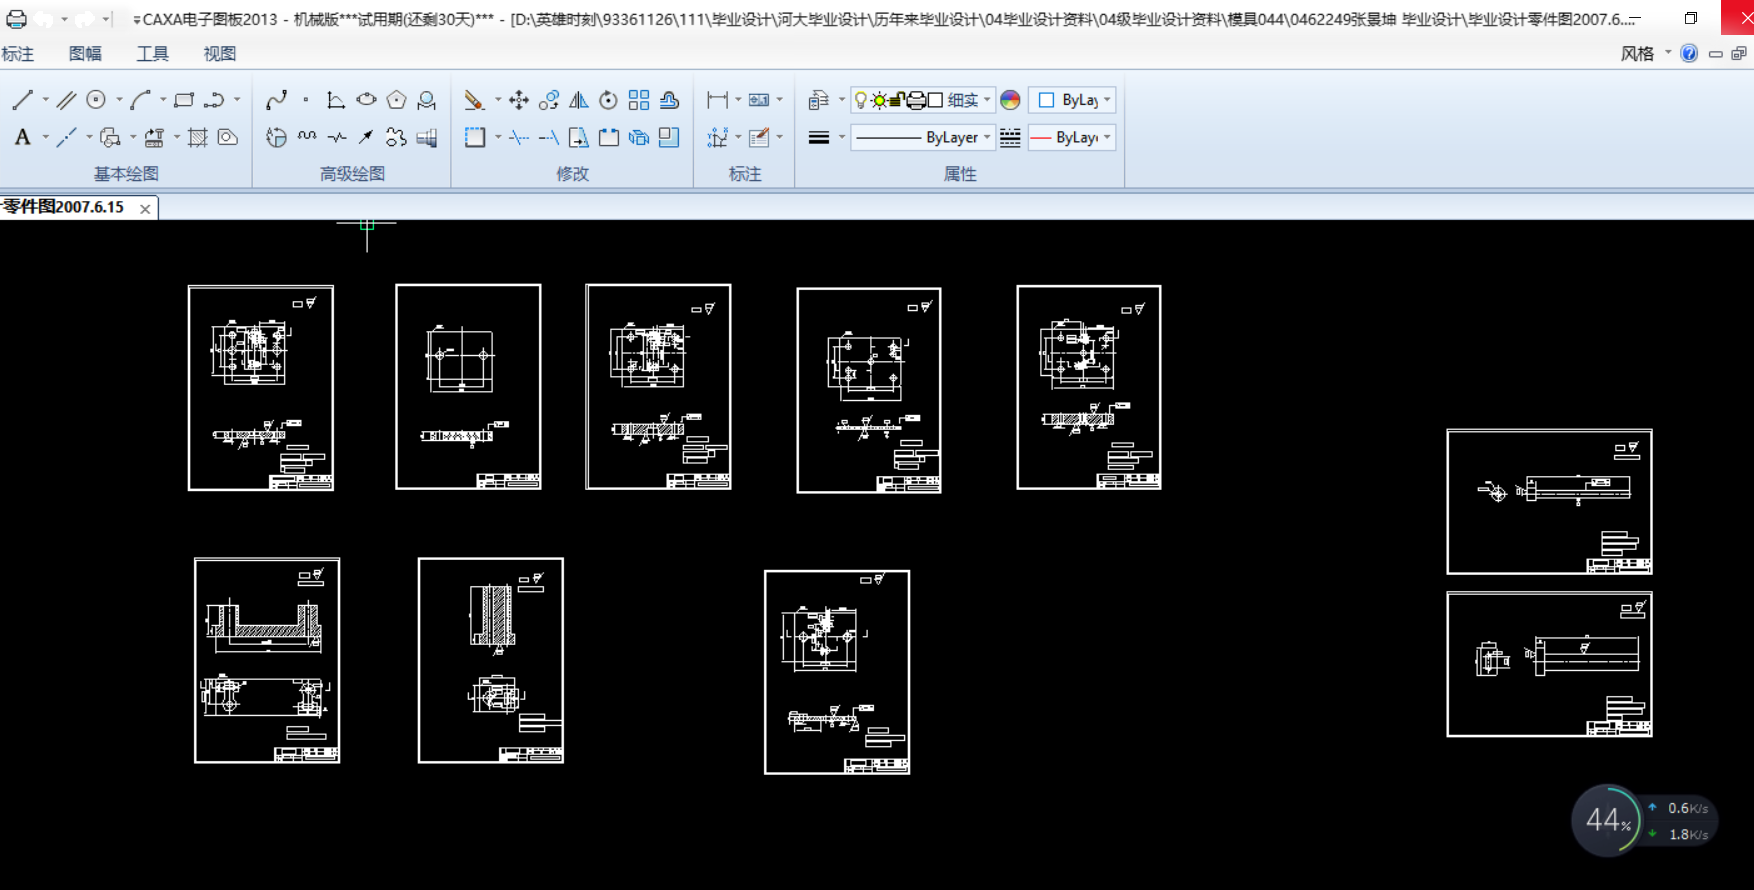Screen dimensions: 1754x890
Task: Select the Circle drawing tool
Action: coord(96,100)
